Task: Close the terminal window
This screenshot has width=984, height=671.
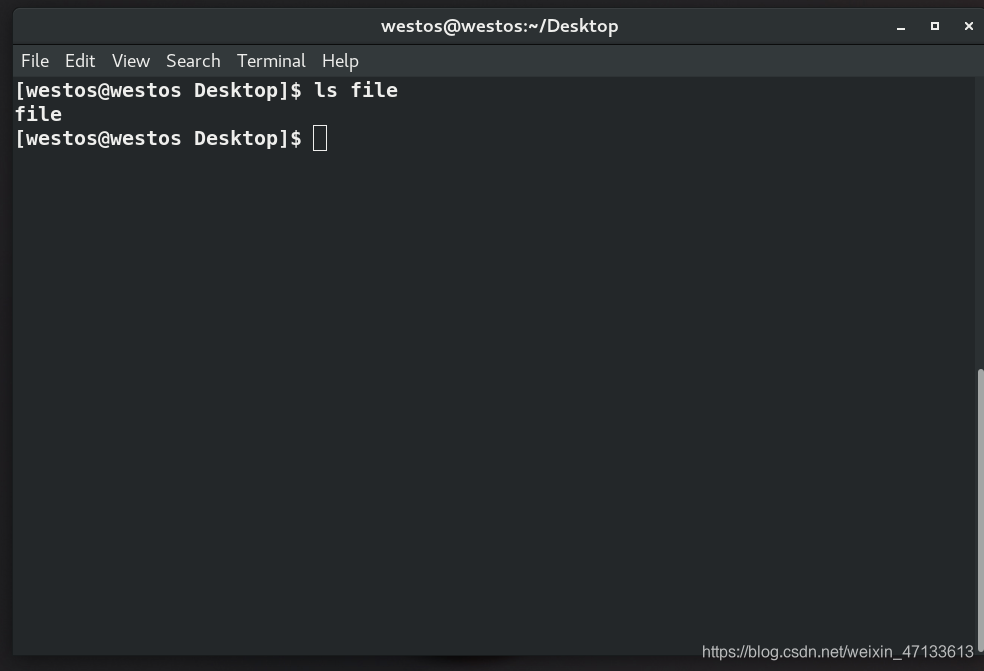Action: (968, 26)
